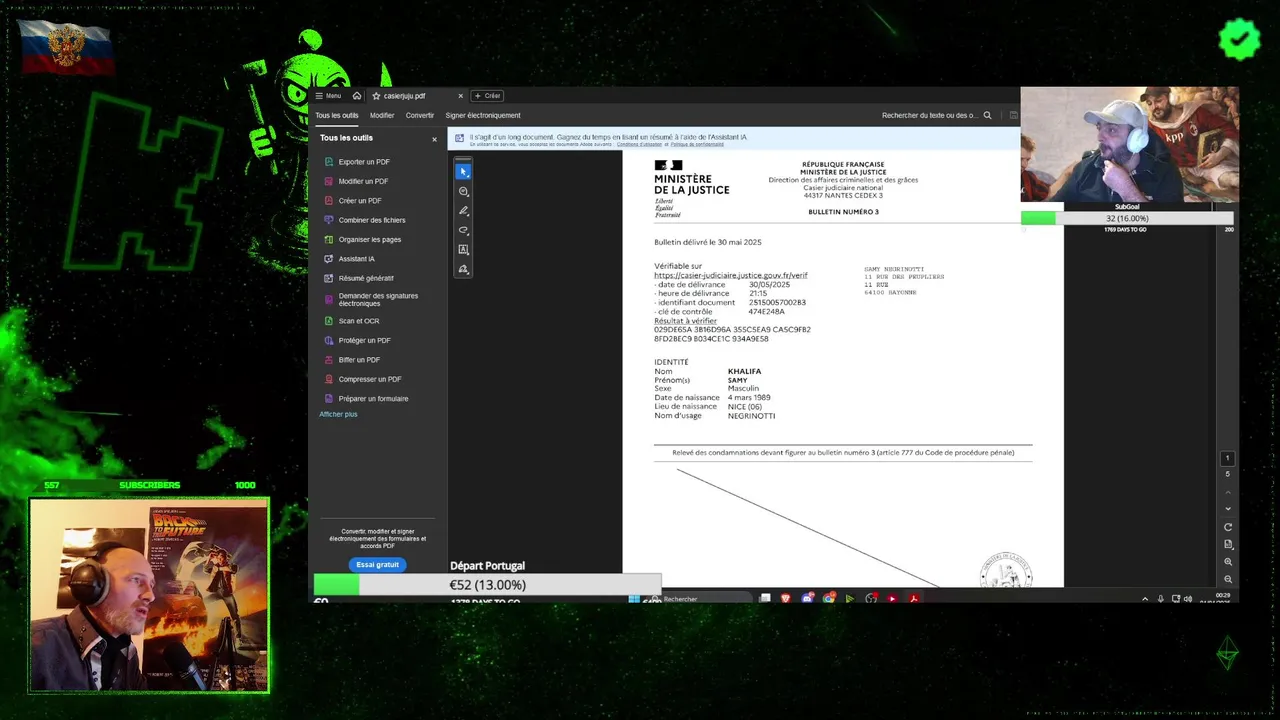Image resolution: width=1280 pixels, height=720 pixels.
Task: Open Chrome from the taskbar
Action: click(829, 599)
